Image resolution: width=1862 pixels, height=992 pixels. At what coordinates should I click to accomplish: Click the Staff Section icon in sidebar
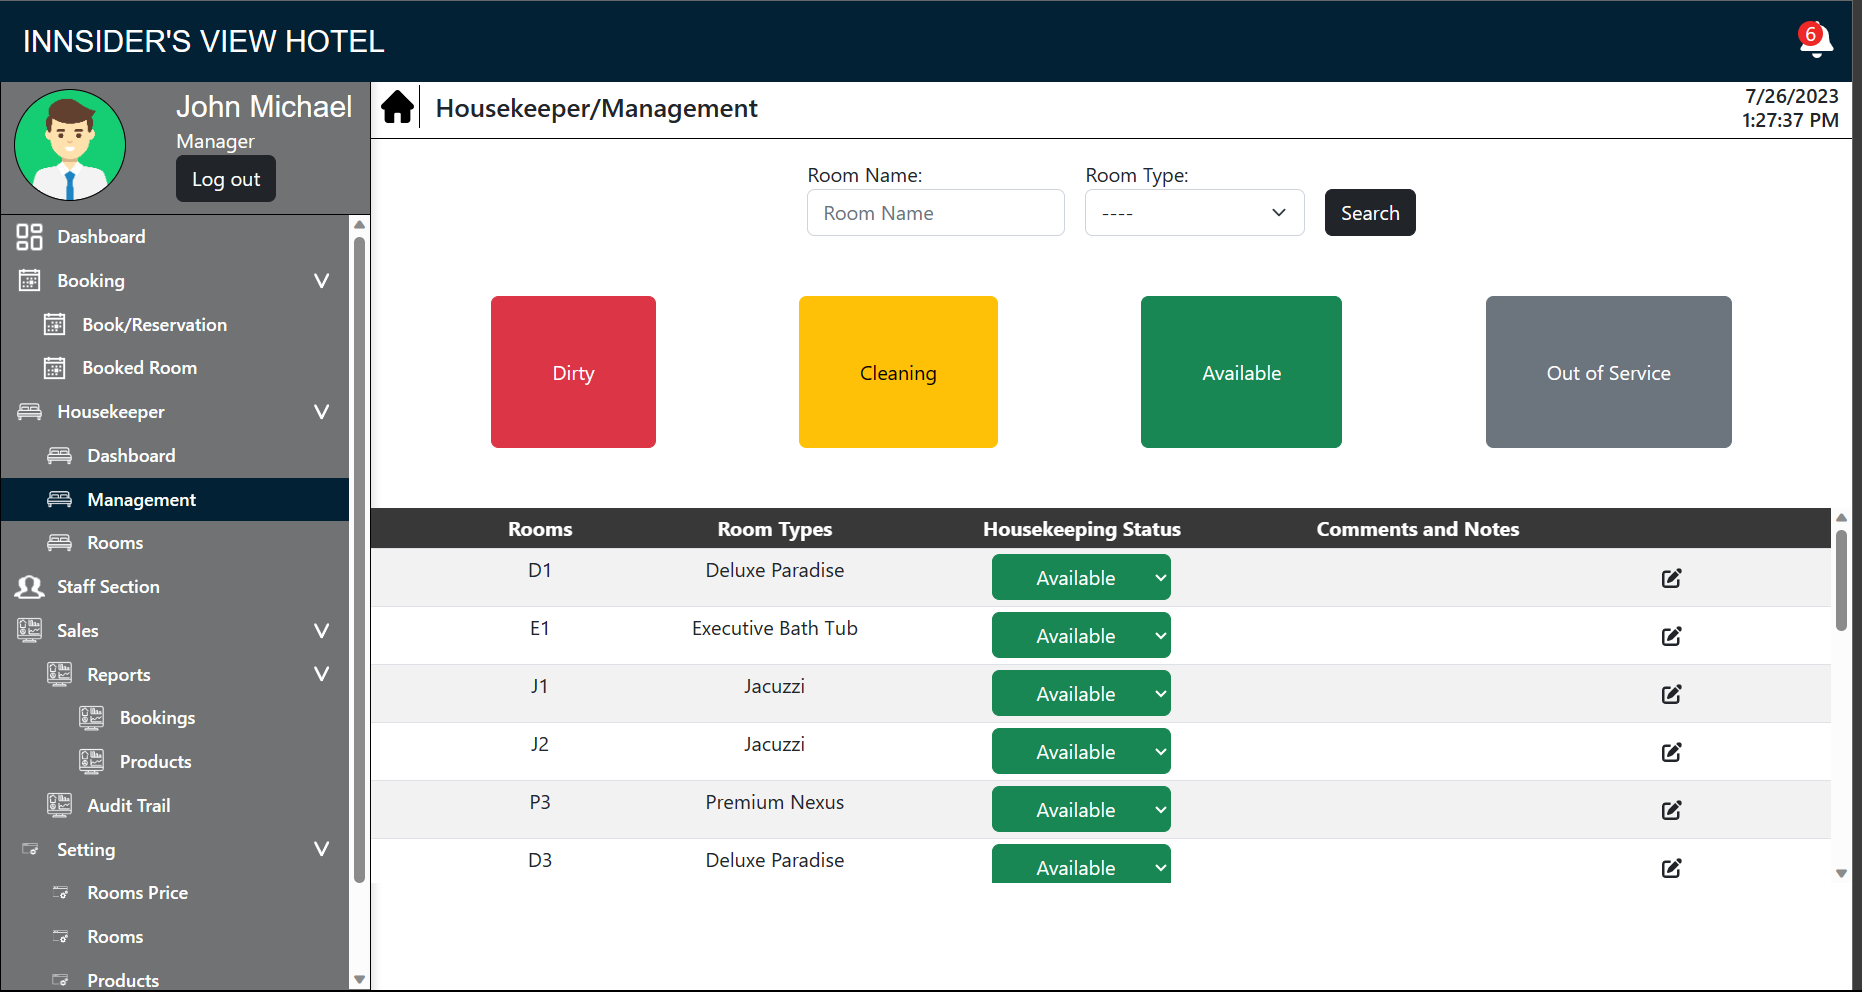coord(30,587)
